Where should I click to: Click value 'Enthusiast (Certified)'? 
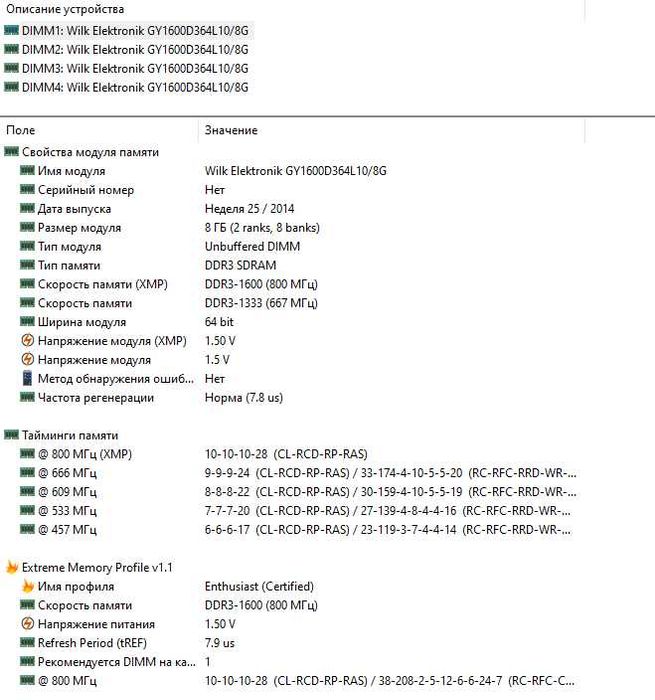[x=259, y=586]
